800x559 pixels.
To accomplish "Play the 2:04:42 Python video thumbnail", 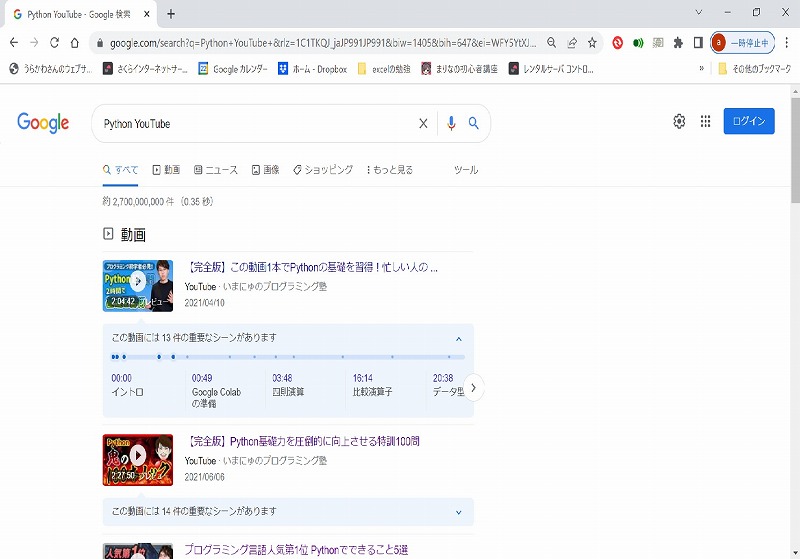I will (x=137, y=285).
